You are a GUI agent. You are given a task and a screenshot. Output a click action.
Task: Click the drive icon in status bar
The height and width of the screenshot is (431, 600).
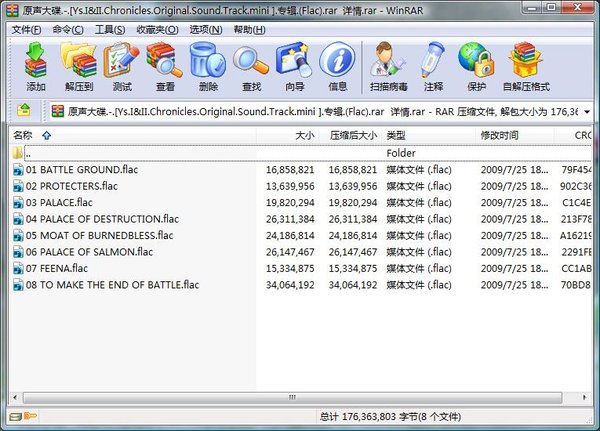click(x=16, y=416)
